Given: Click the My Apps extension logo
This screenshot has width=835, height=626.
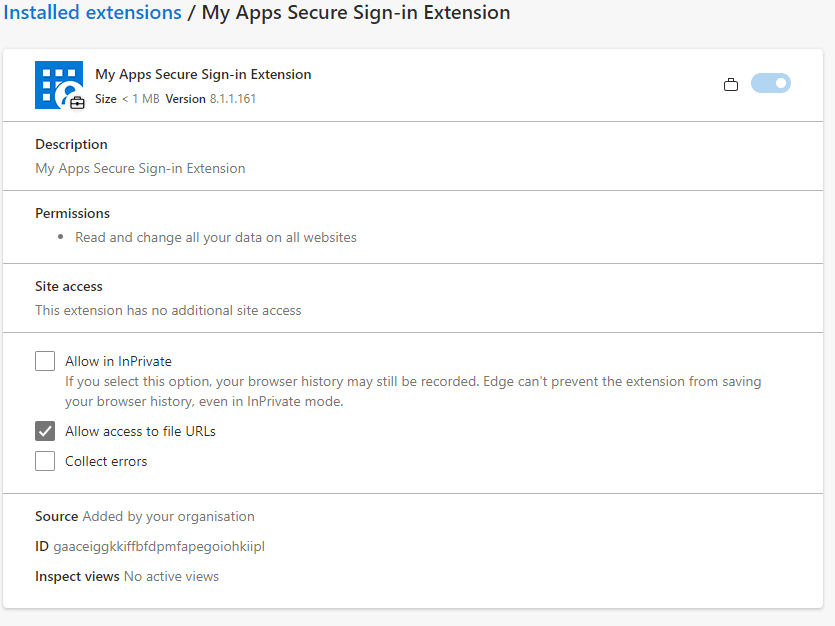Looking at the screenshot, I should point(57,83).
